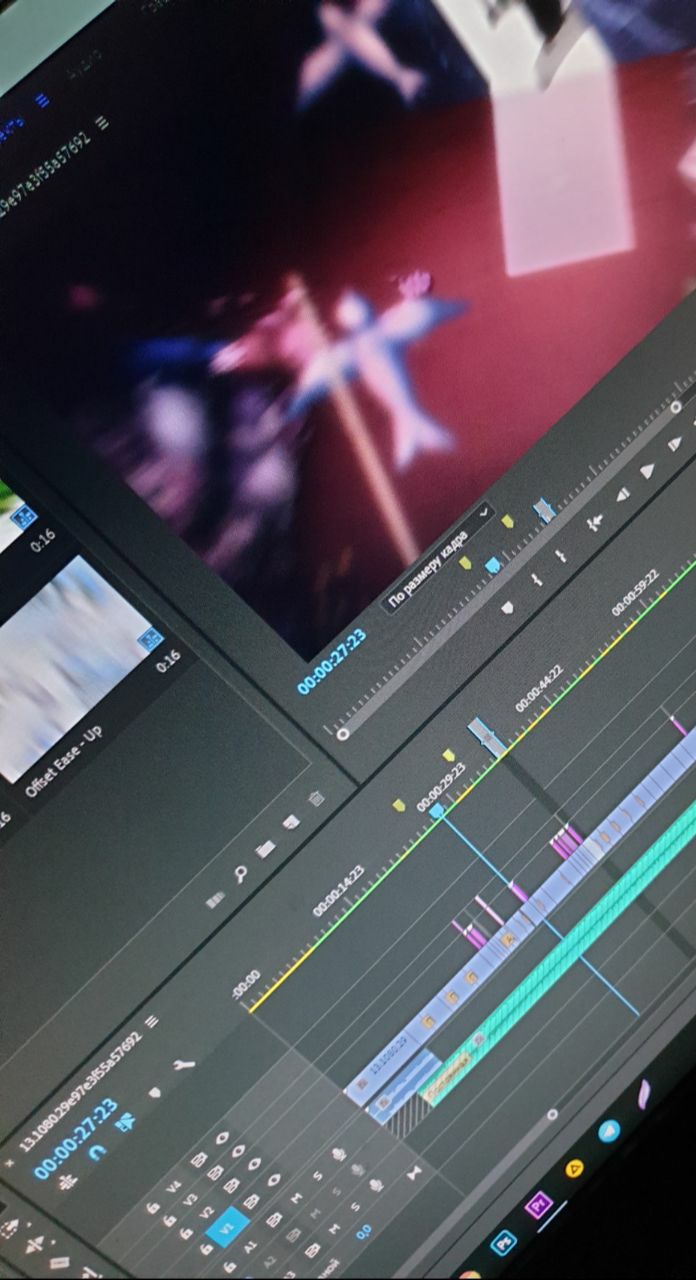The image size is (696, 1280).
Task: Open the yellow triangle app in taskbar
Action: tap(574, 1168)
